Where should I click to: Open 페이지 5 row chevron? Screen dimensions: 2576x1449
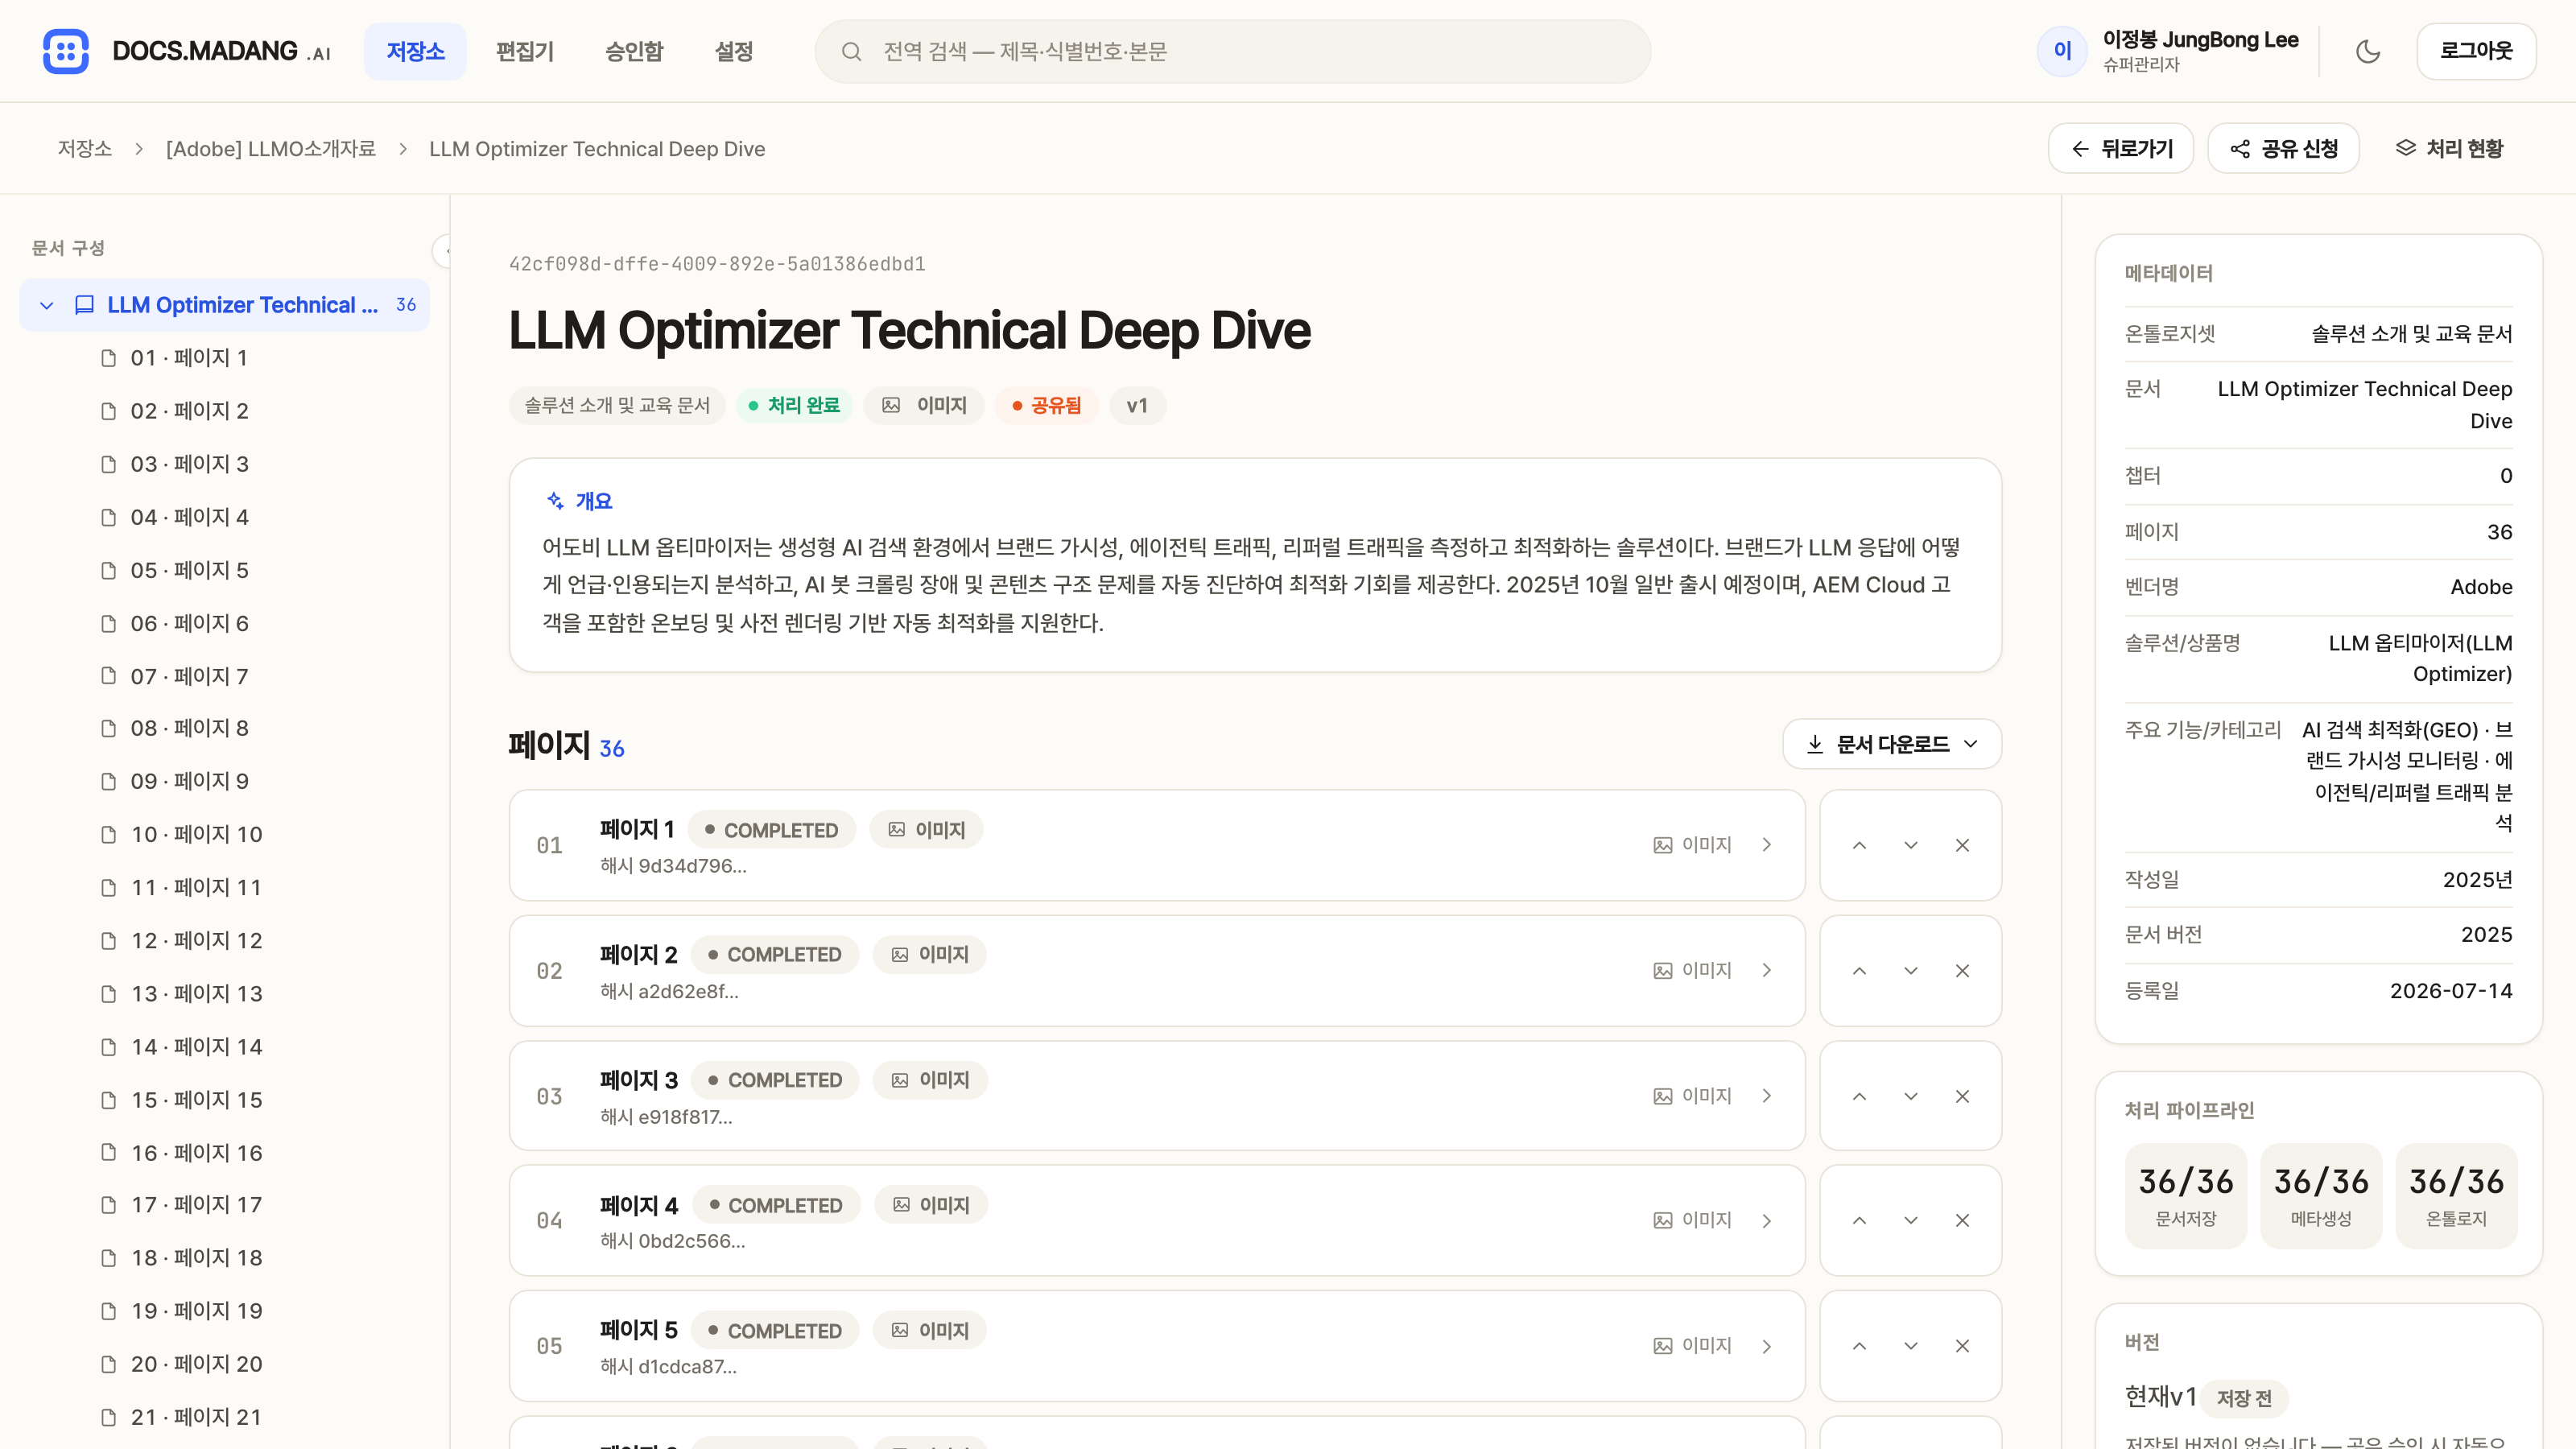(1767, 1346)
